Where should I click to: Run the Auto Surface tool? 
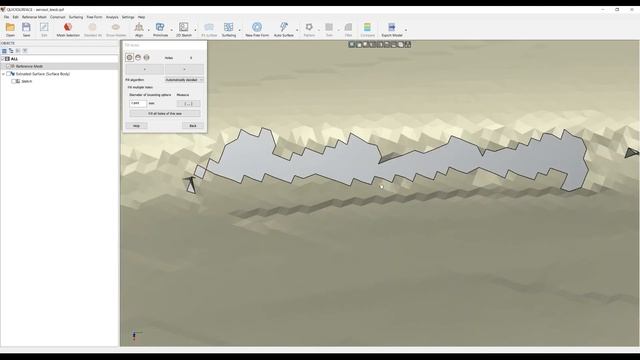click(x=284, y=28)
